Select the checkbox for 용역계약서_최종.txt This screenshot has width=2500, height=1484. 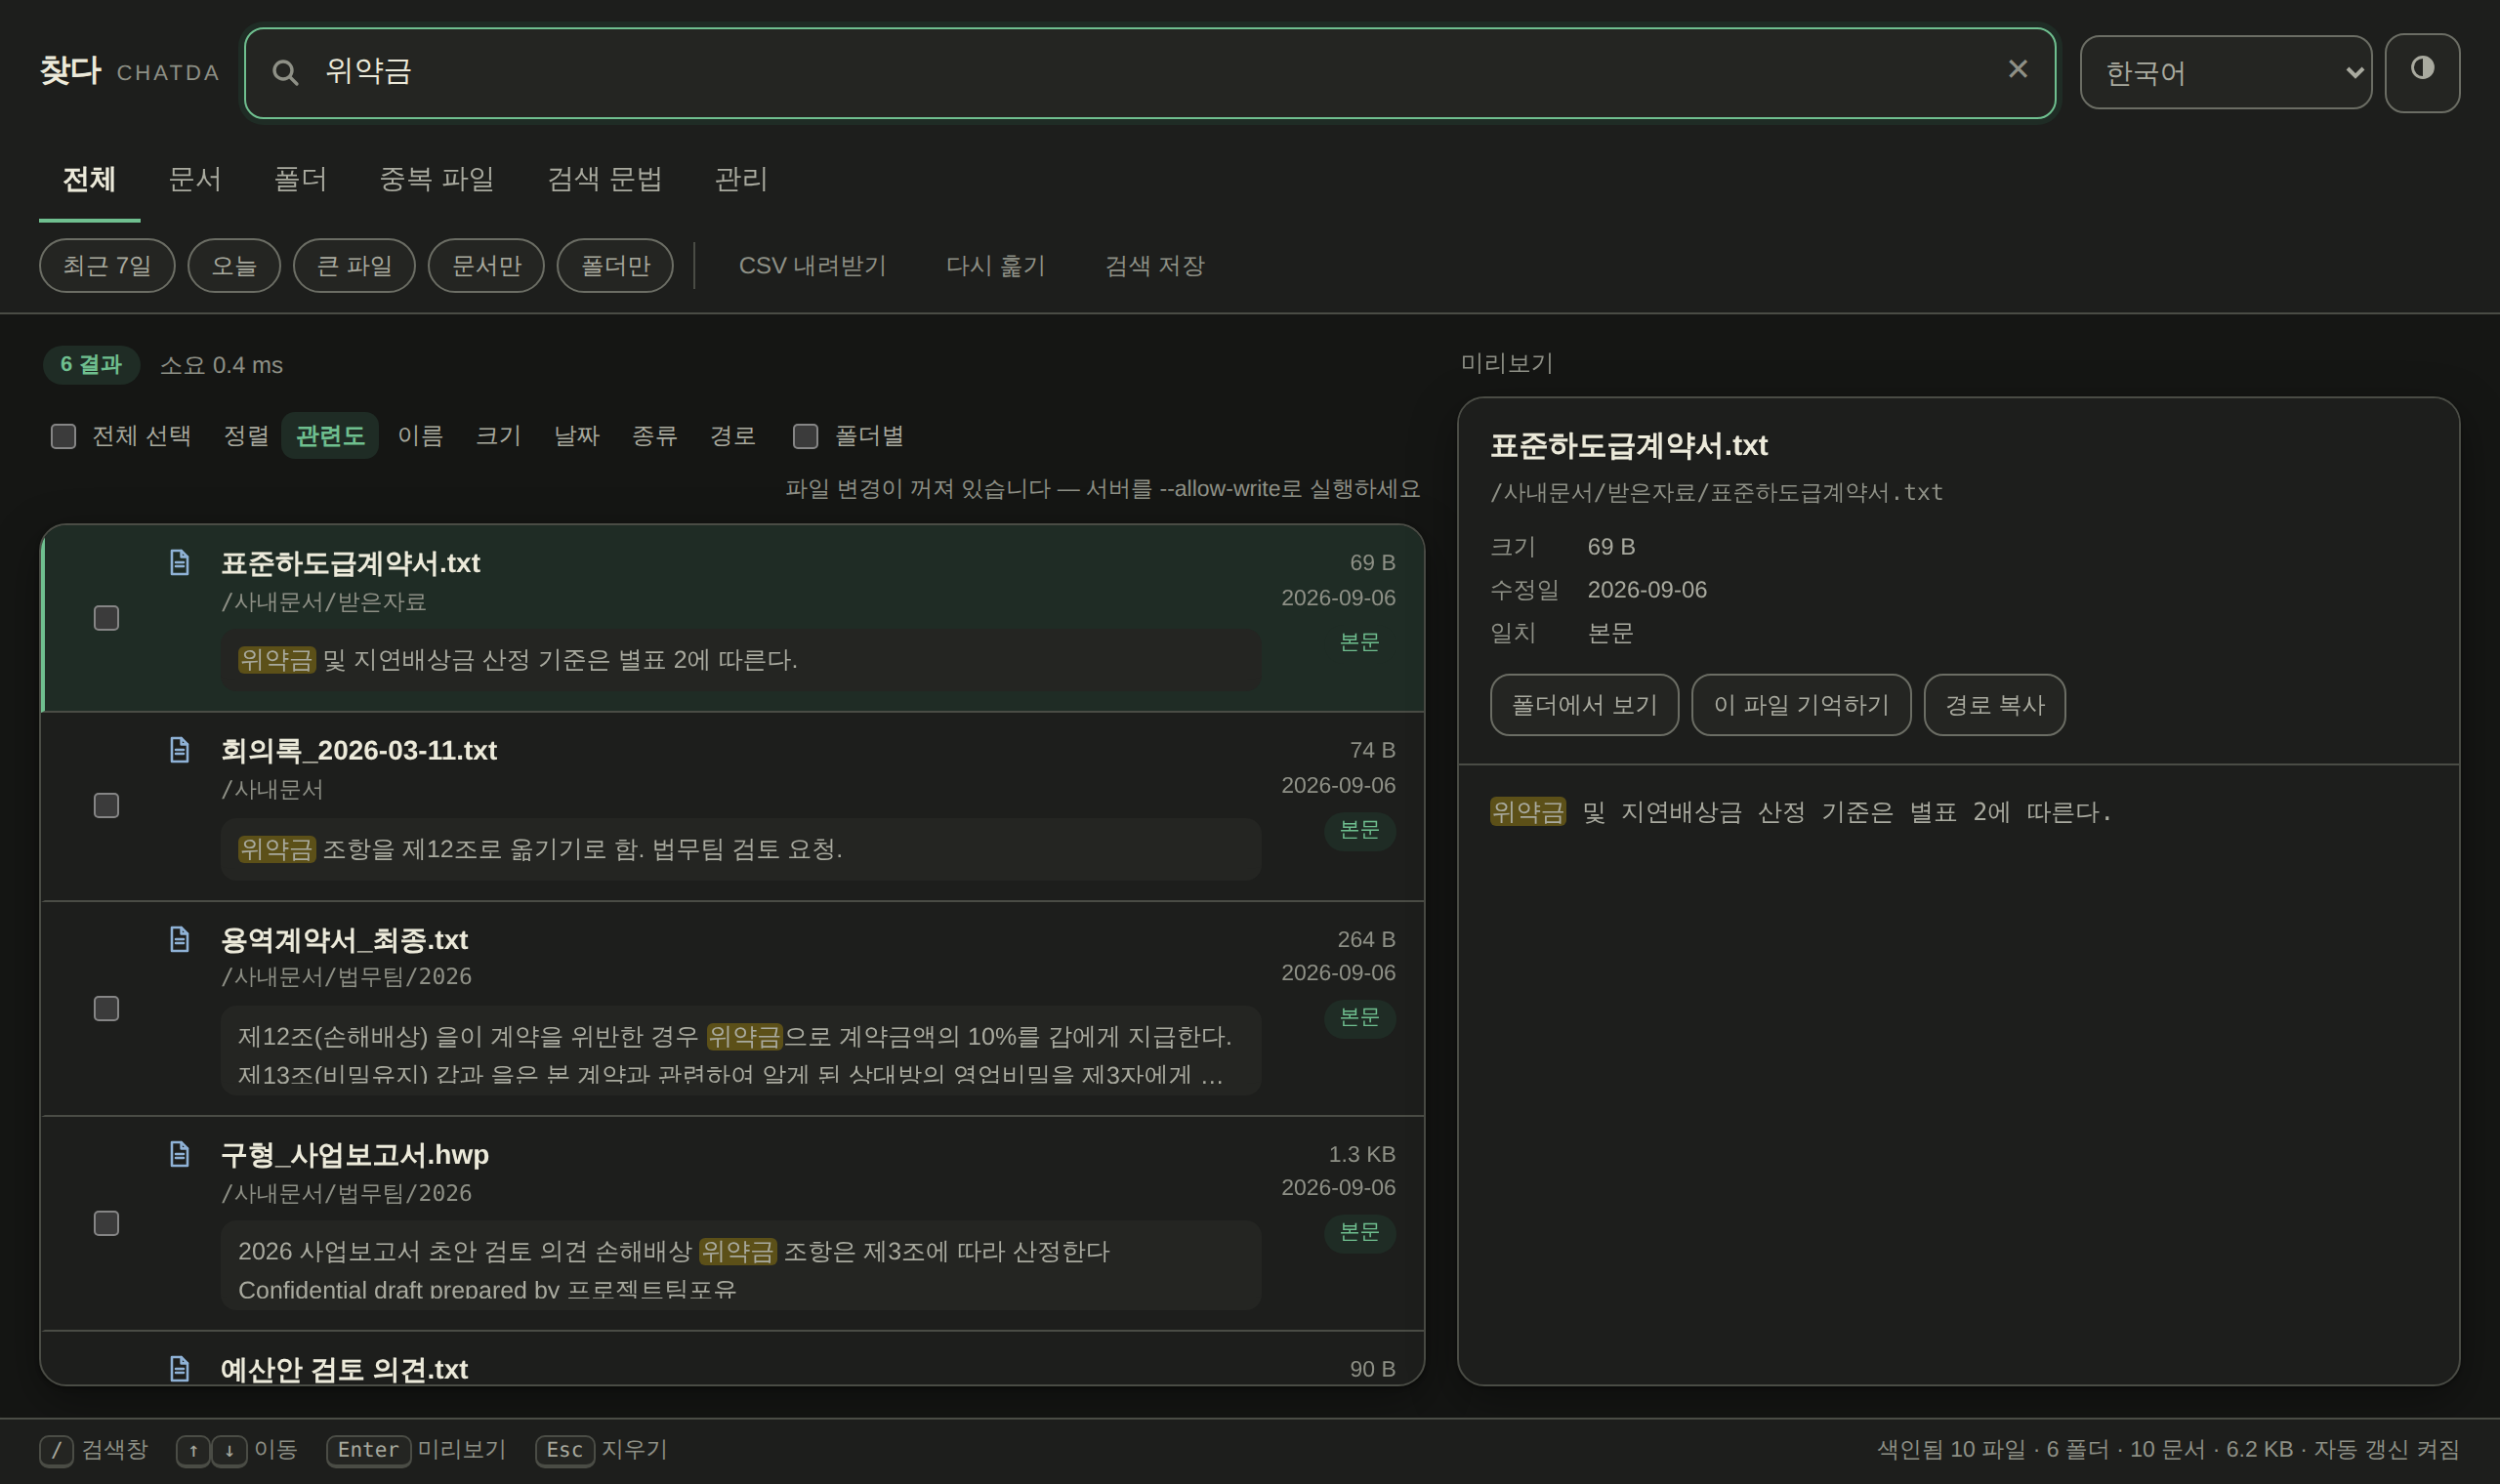coord(106,1008)
